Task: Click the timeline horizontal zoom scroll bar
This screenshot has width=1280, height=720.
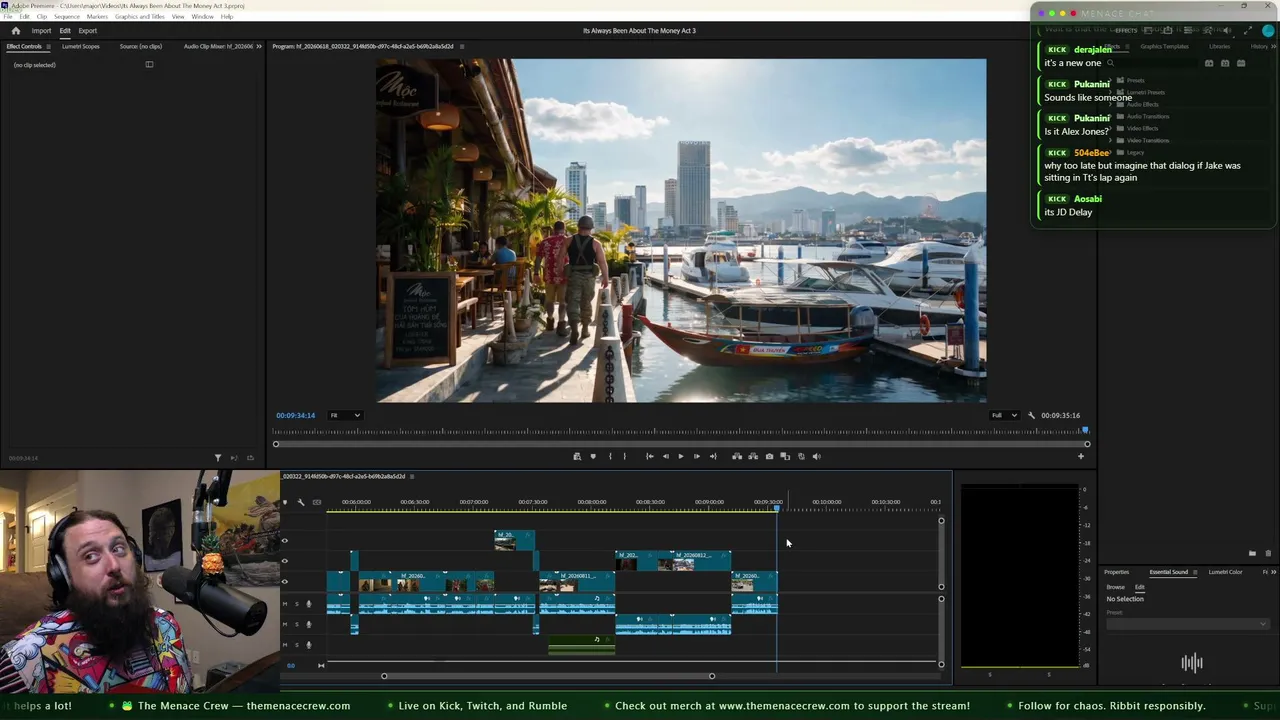Action: (548, 676)
